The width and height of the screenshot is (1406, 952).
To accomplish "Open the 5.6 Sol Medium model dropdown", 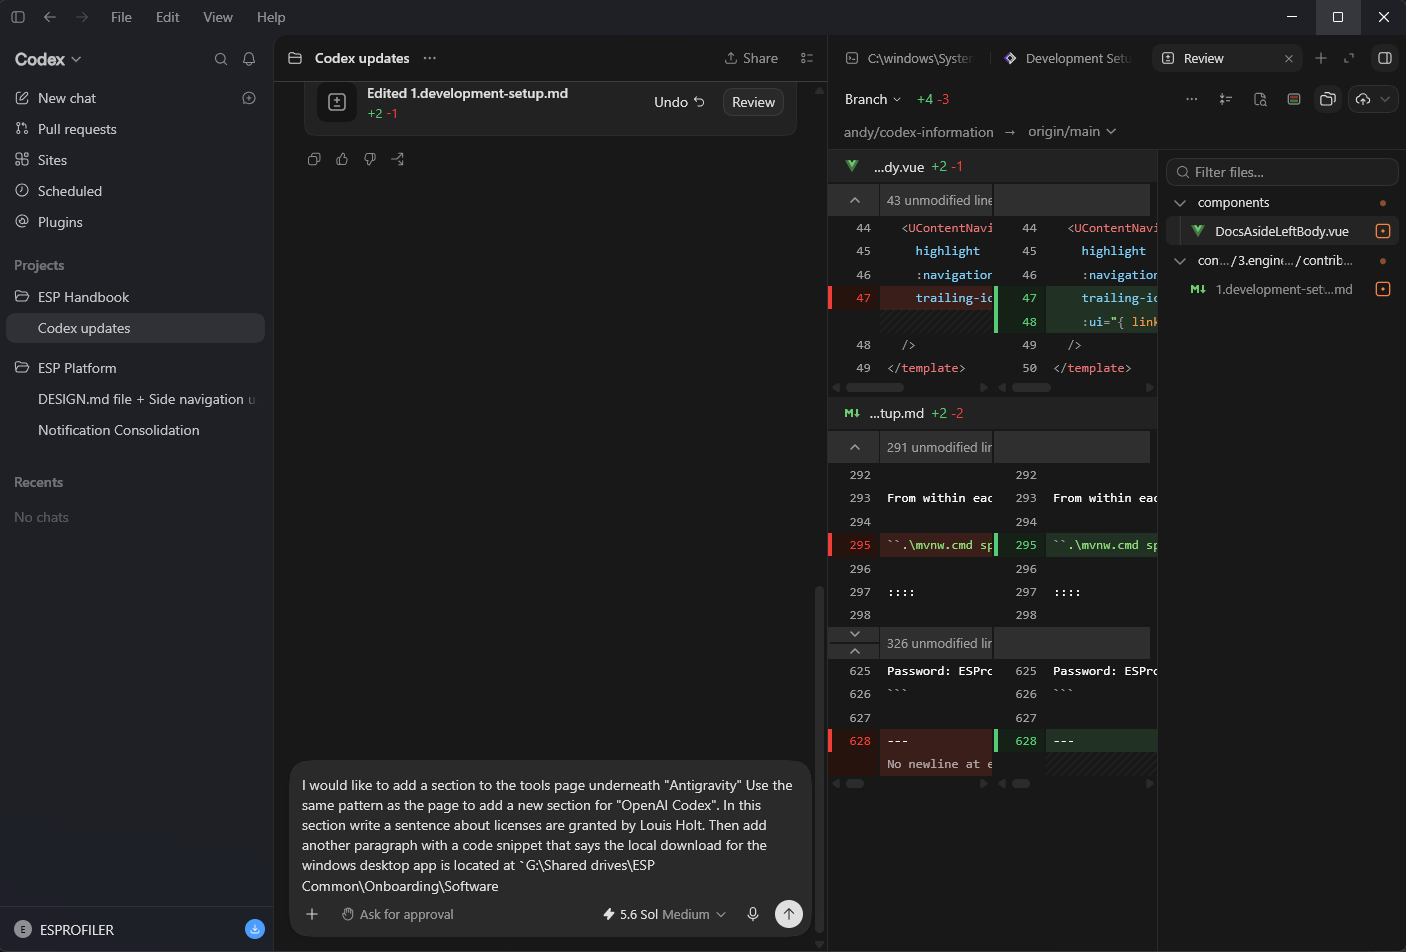I will point(664,914).
